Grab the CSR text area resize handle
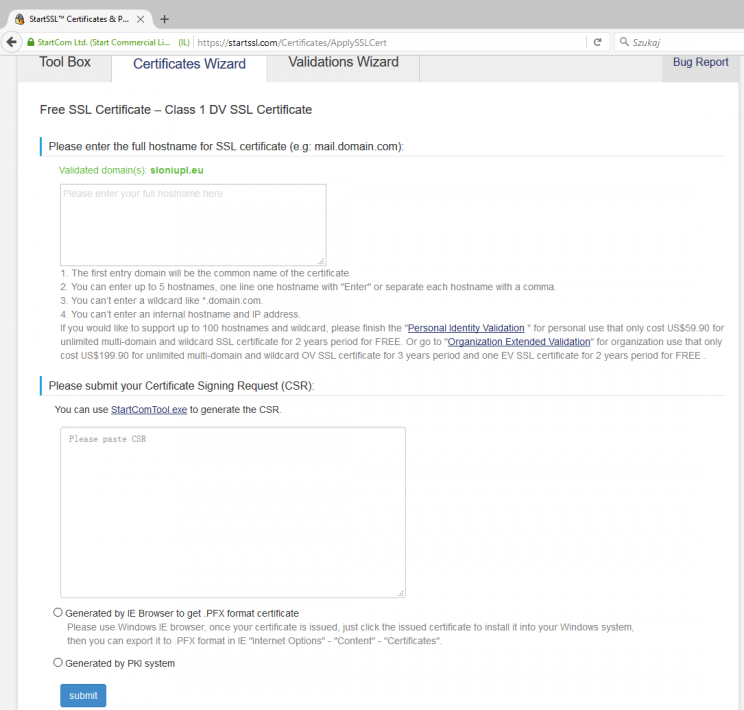Screen dimensions: 744x710 [x=400, y=593]
